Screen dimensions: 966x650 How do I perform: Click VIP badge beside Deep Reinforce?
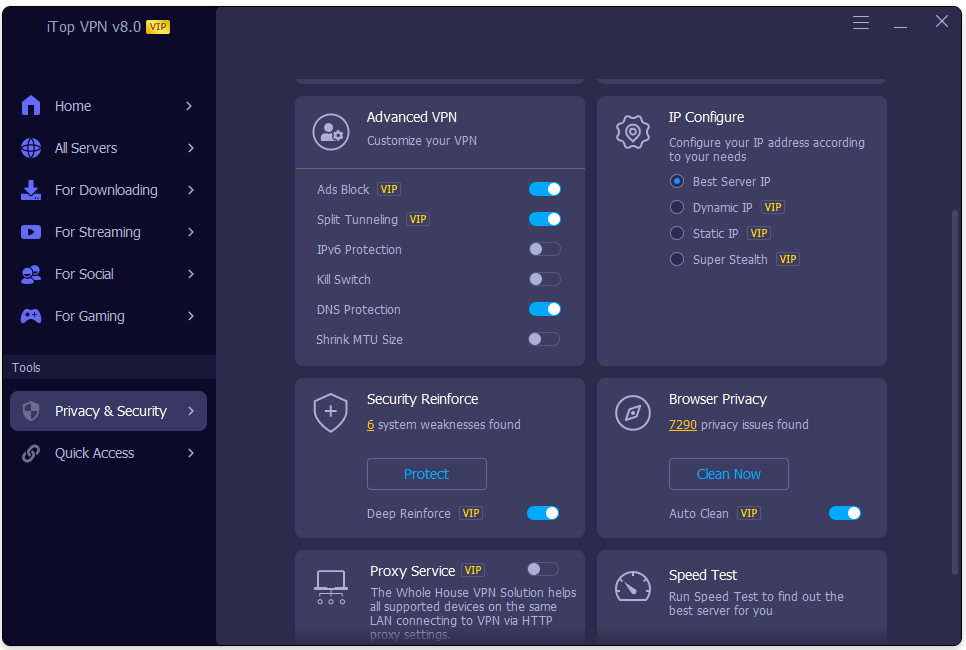point(471,513)
